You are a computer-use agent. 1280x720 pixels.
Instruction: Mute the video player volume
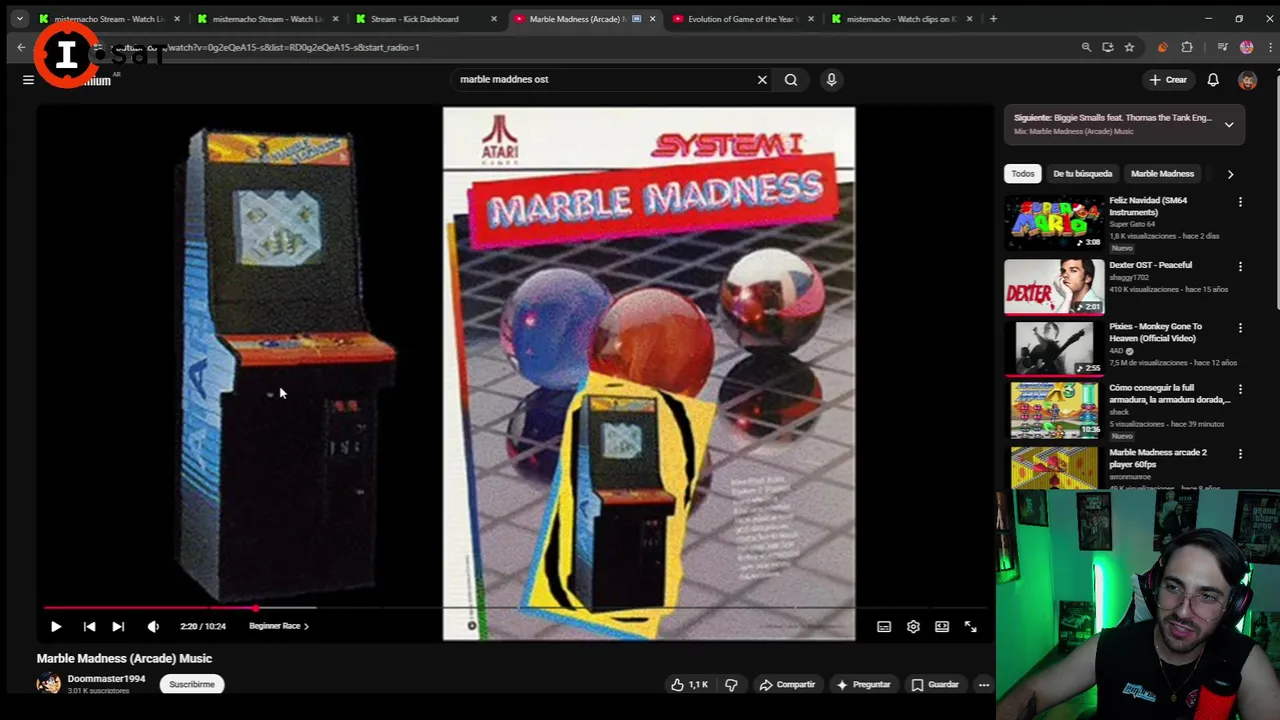[x=153, y=626]
